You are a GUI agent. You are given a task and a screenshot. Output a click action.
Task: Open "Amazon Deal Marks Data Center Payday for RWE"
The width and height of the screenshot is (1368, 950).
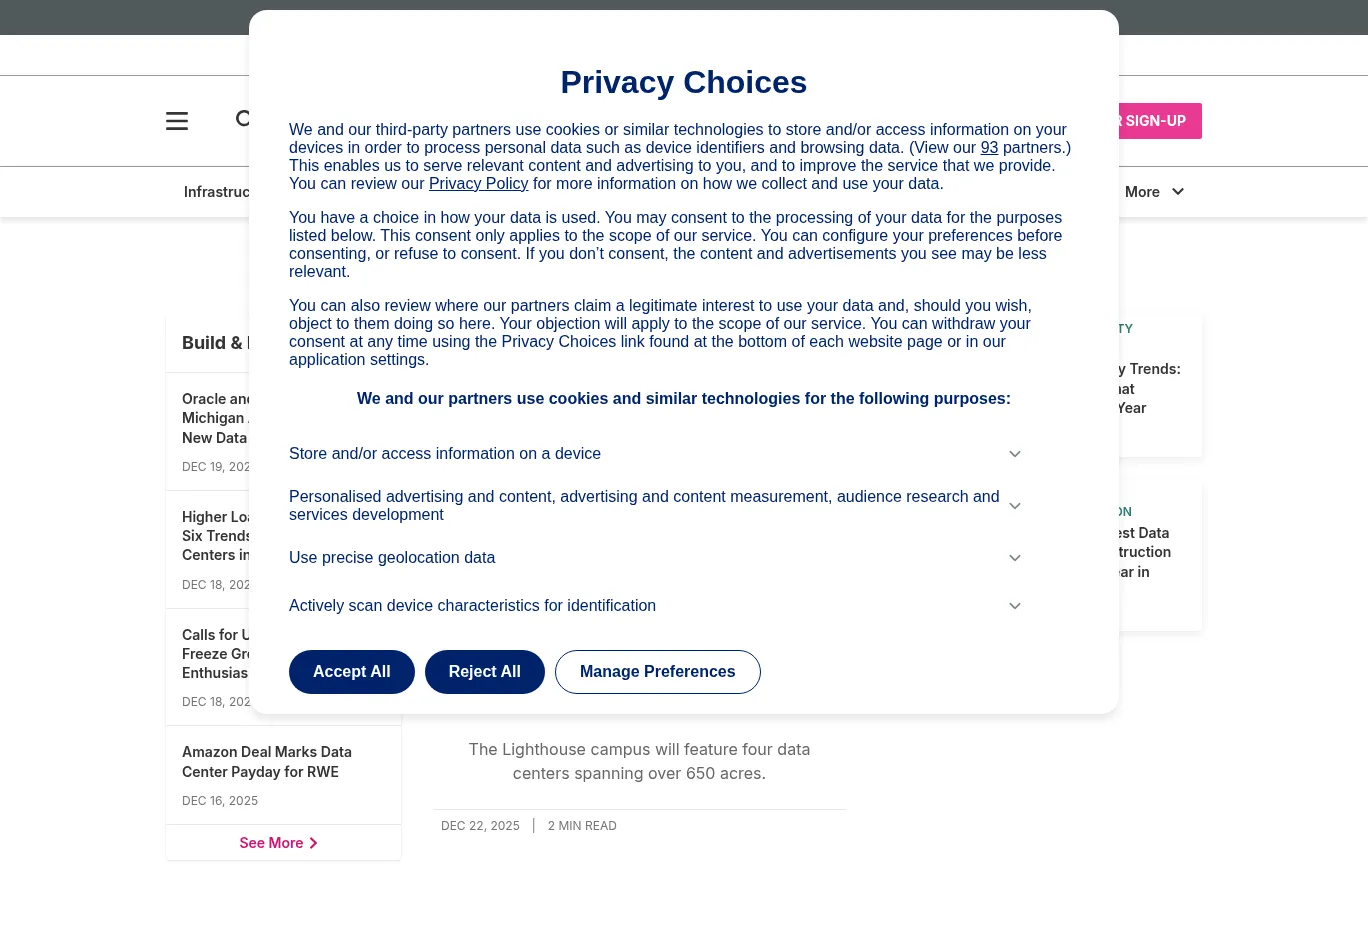click(x=267, y=761)
